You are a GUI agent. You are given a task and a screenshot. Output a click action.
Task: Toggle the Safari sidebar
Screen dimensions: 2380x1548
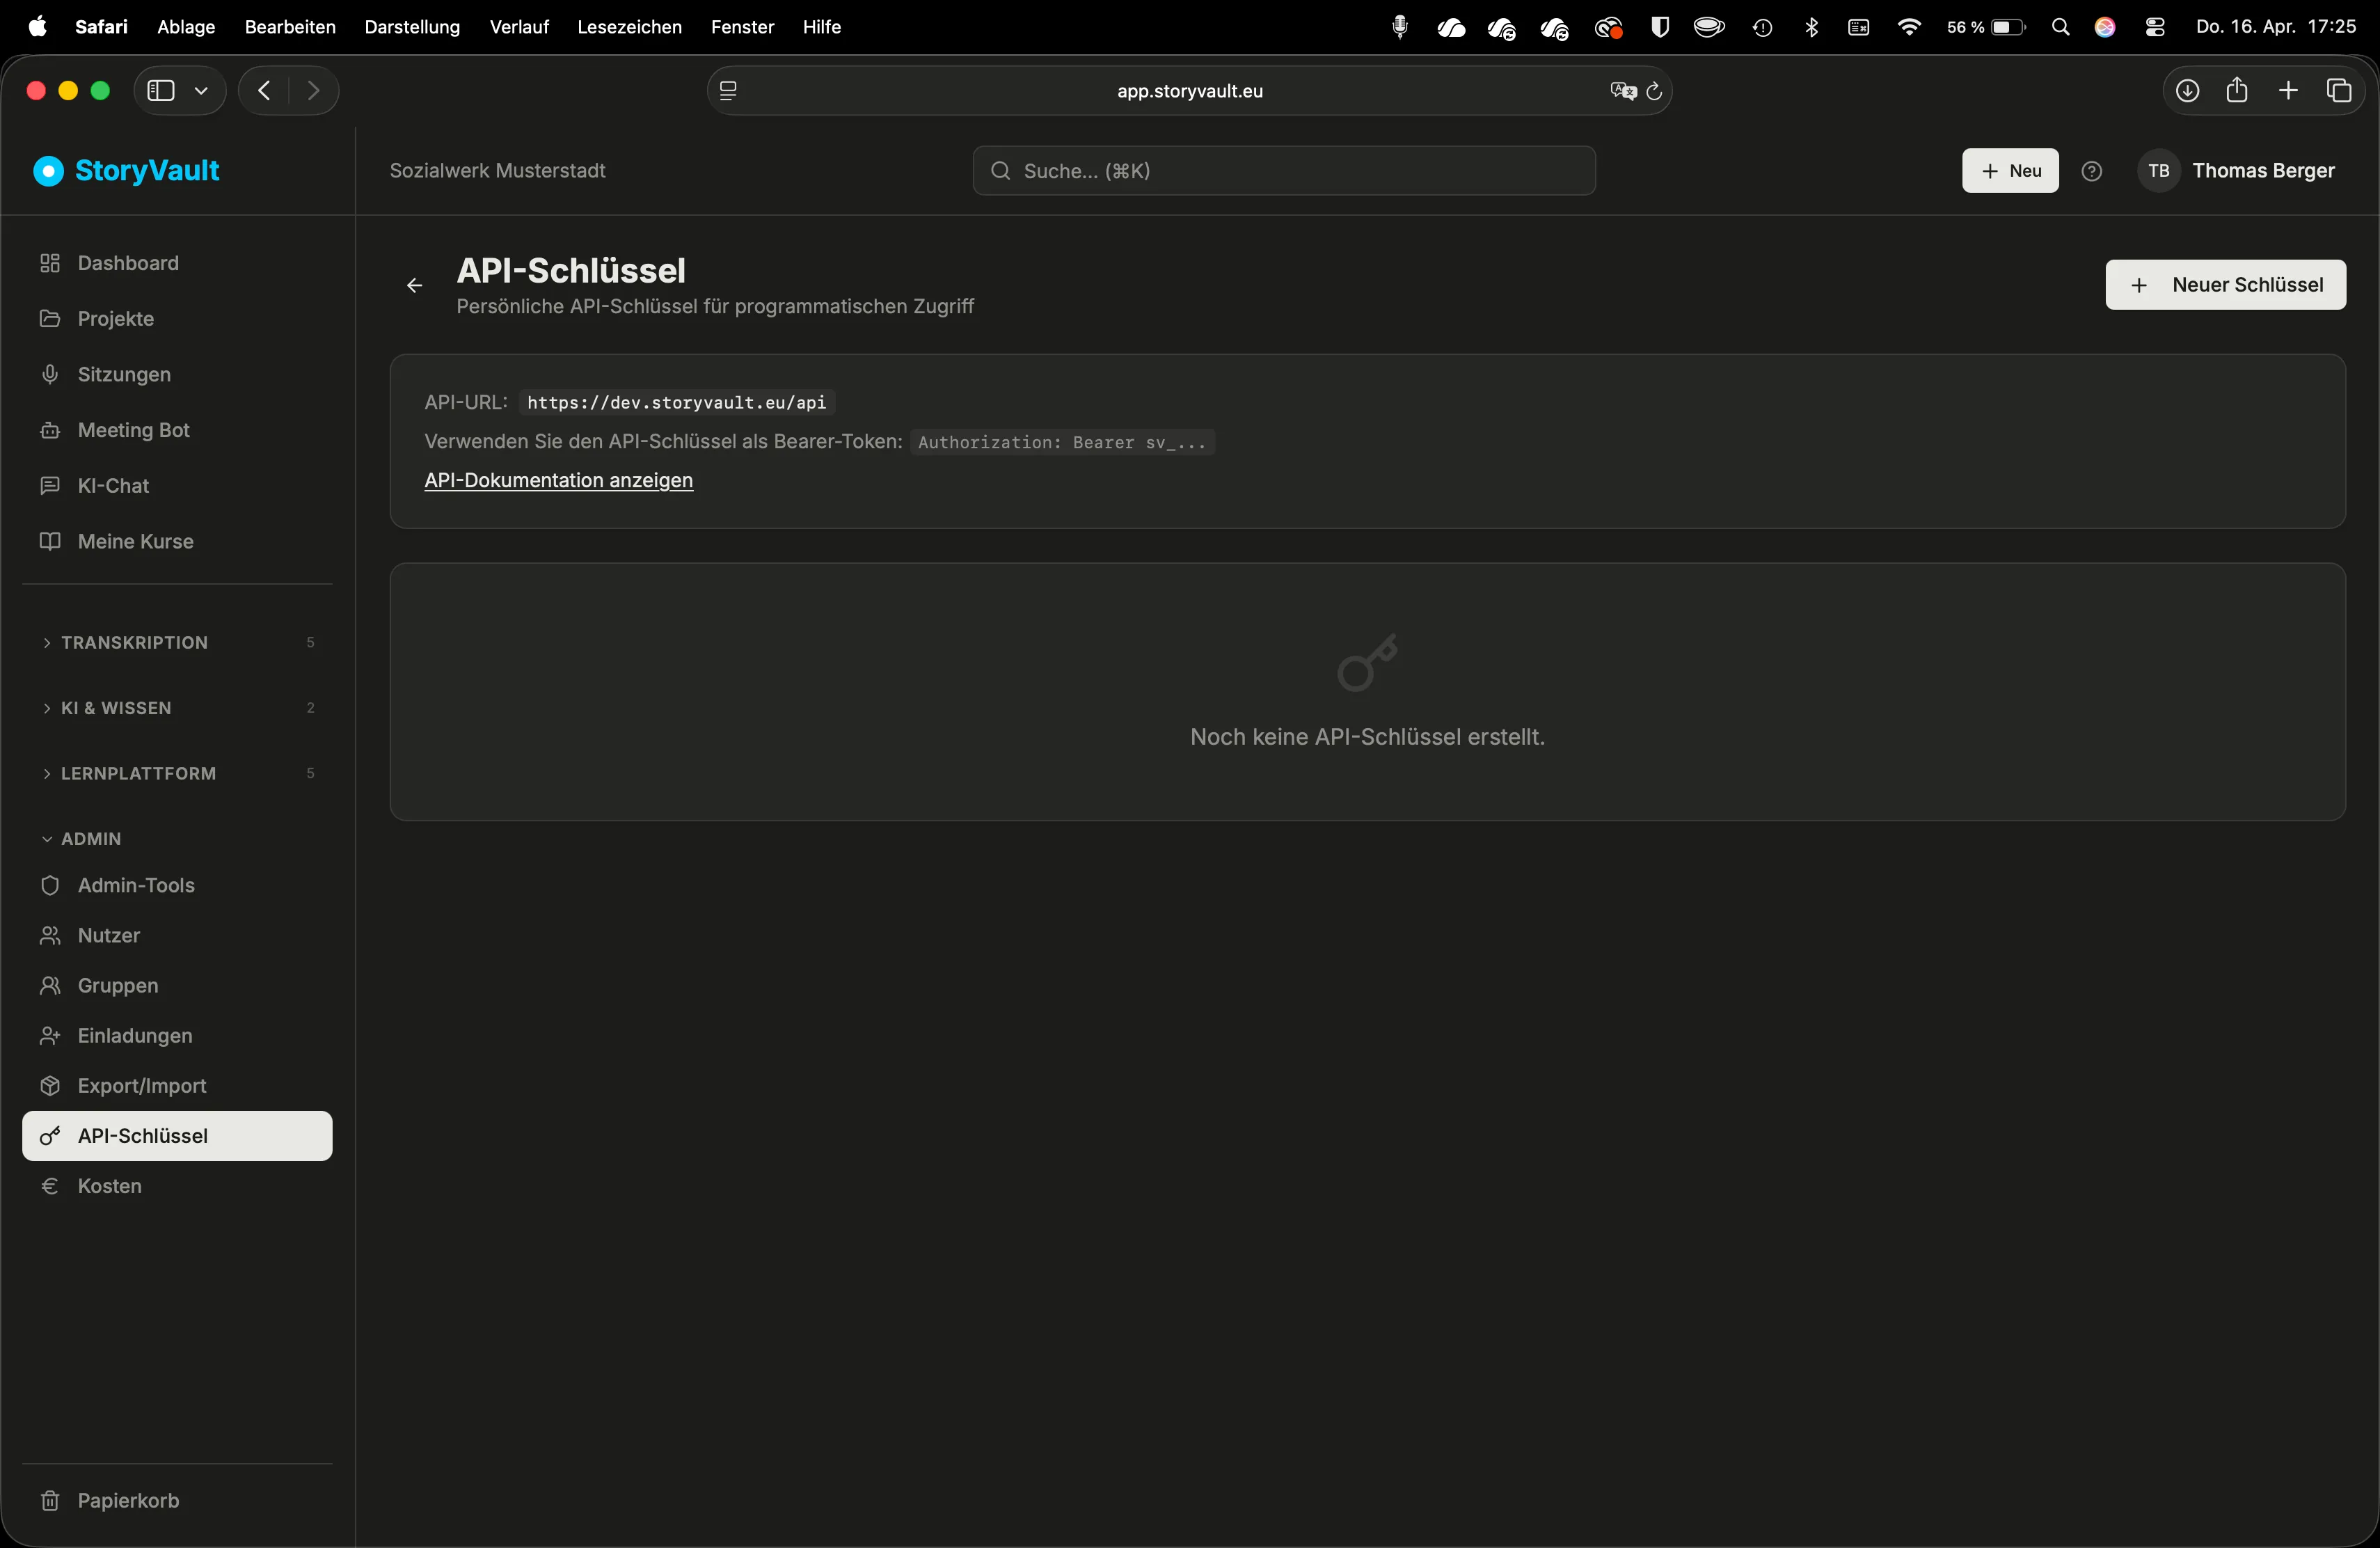click(x=161, y=91)
